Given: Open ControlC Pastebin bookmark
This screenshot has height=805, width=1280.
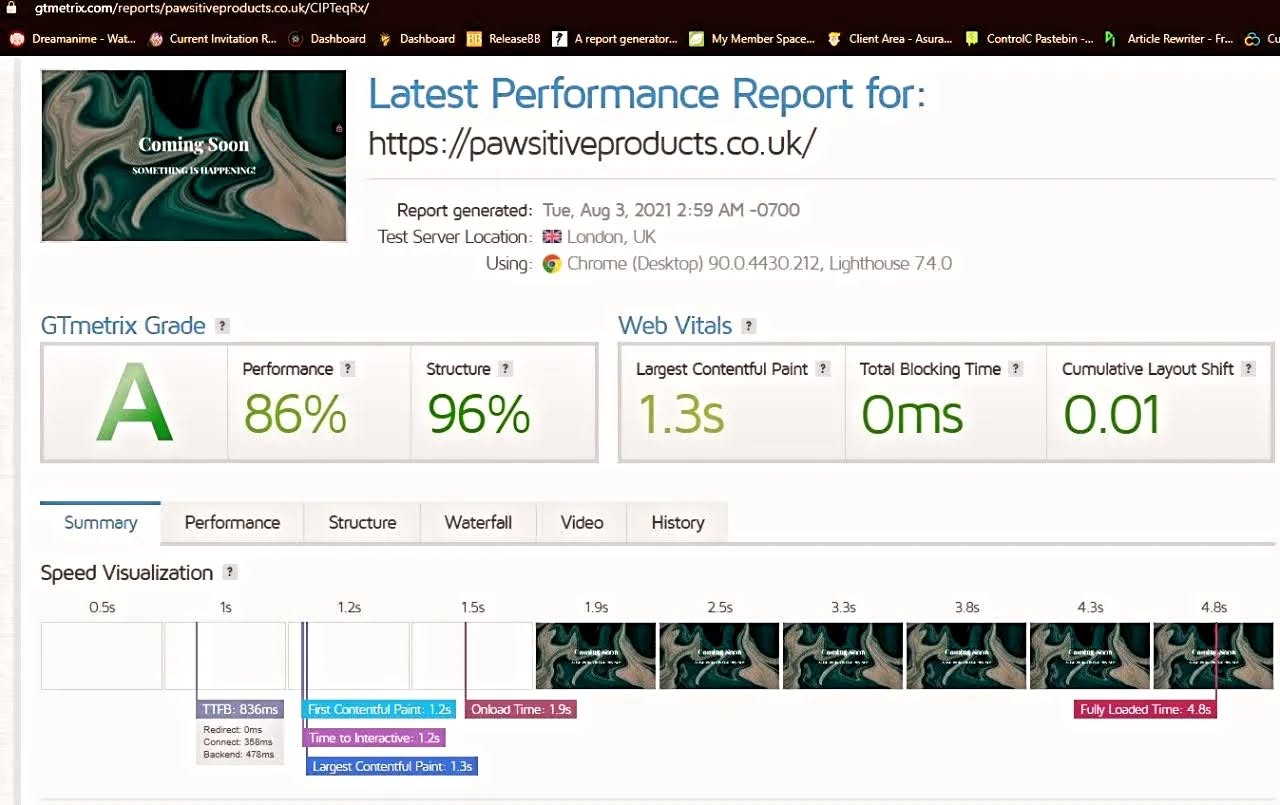Looking at the screenshot, I should [1028, 39].
